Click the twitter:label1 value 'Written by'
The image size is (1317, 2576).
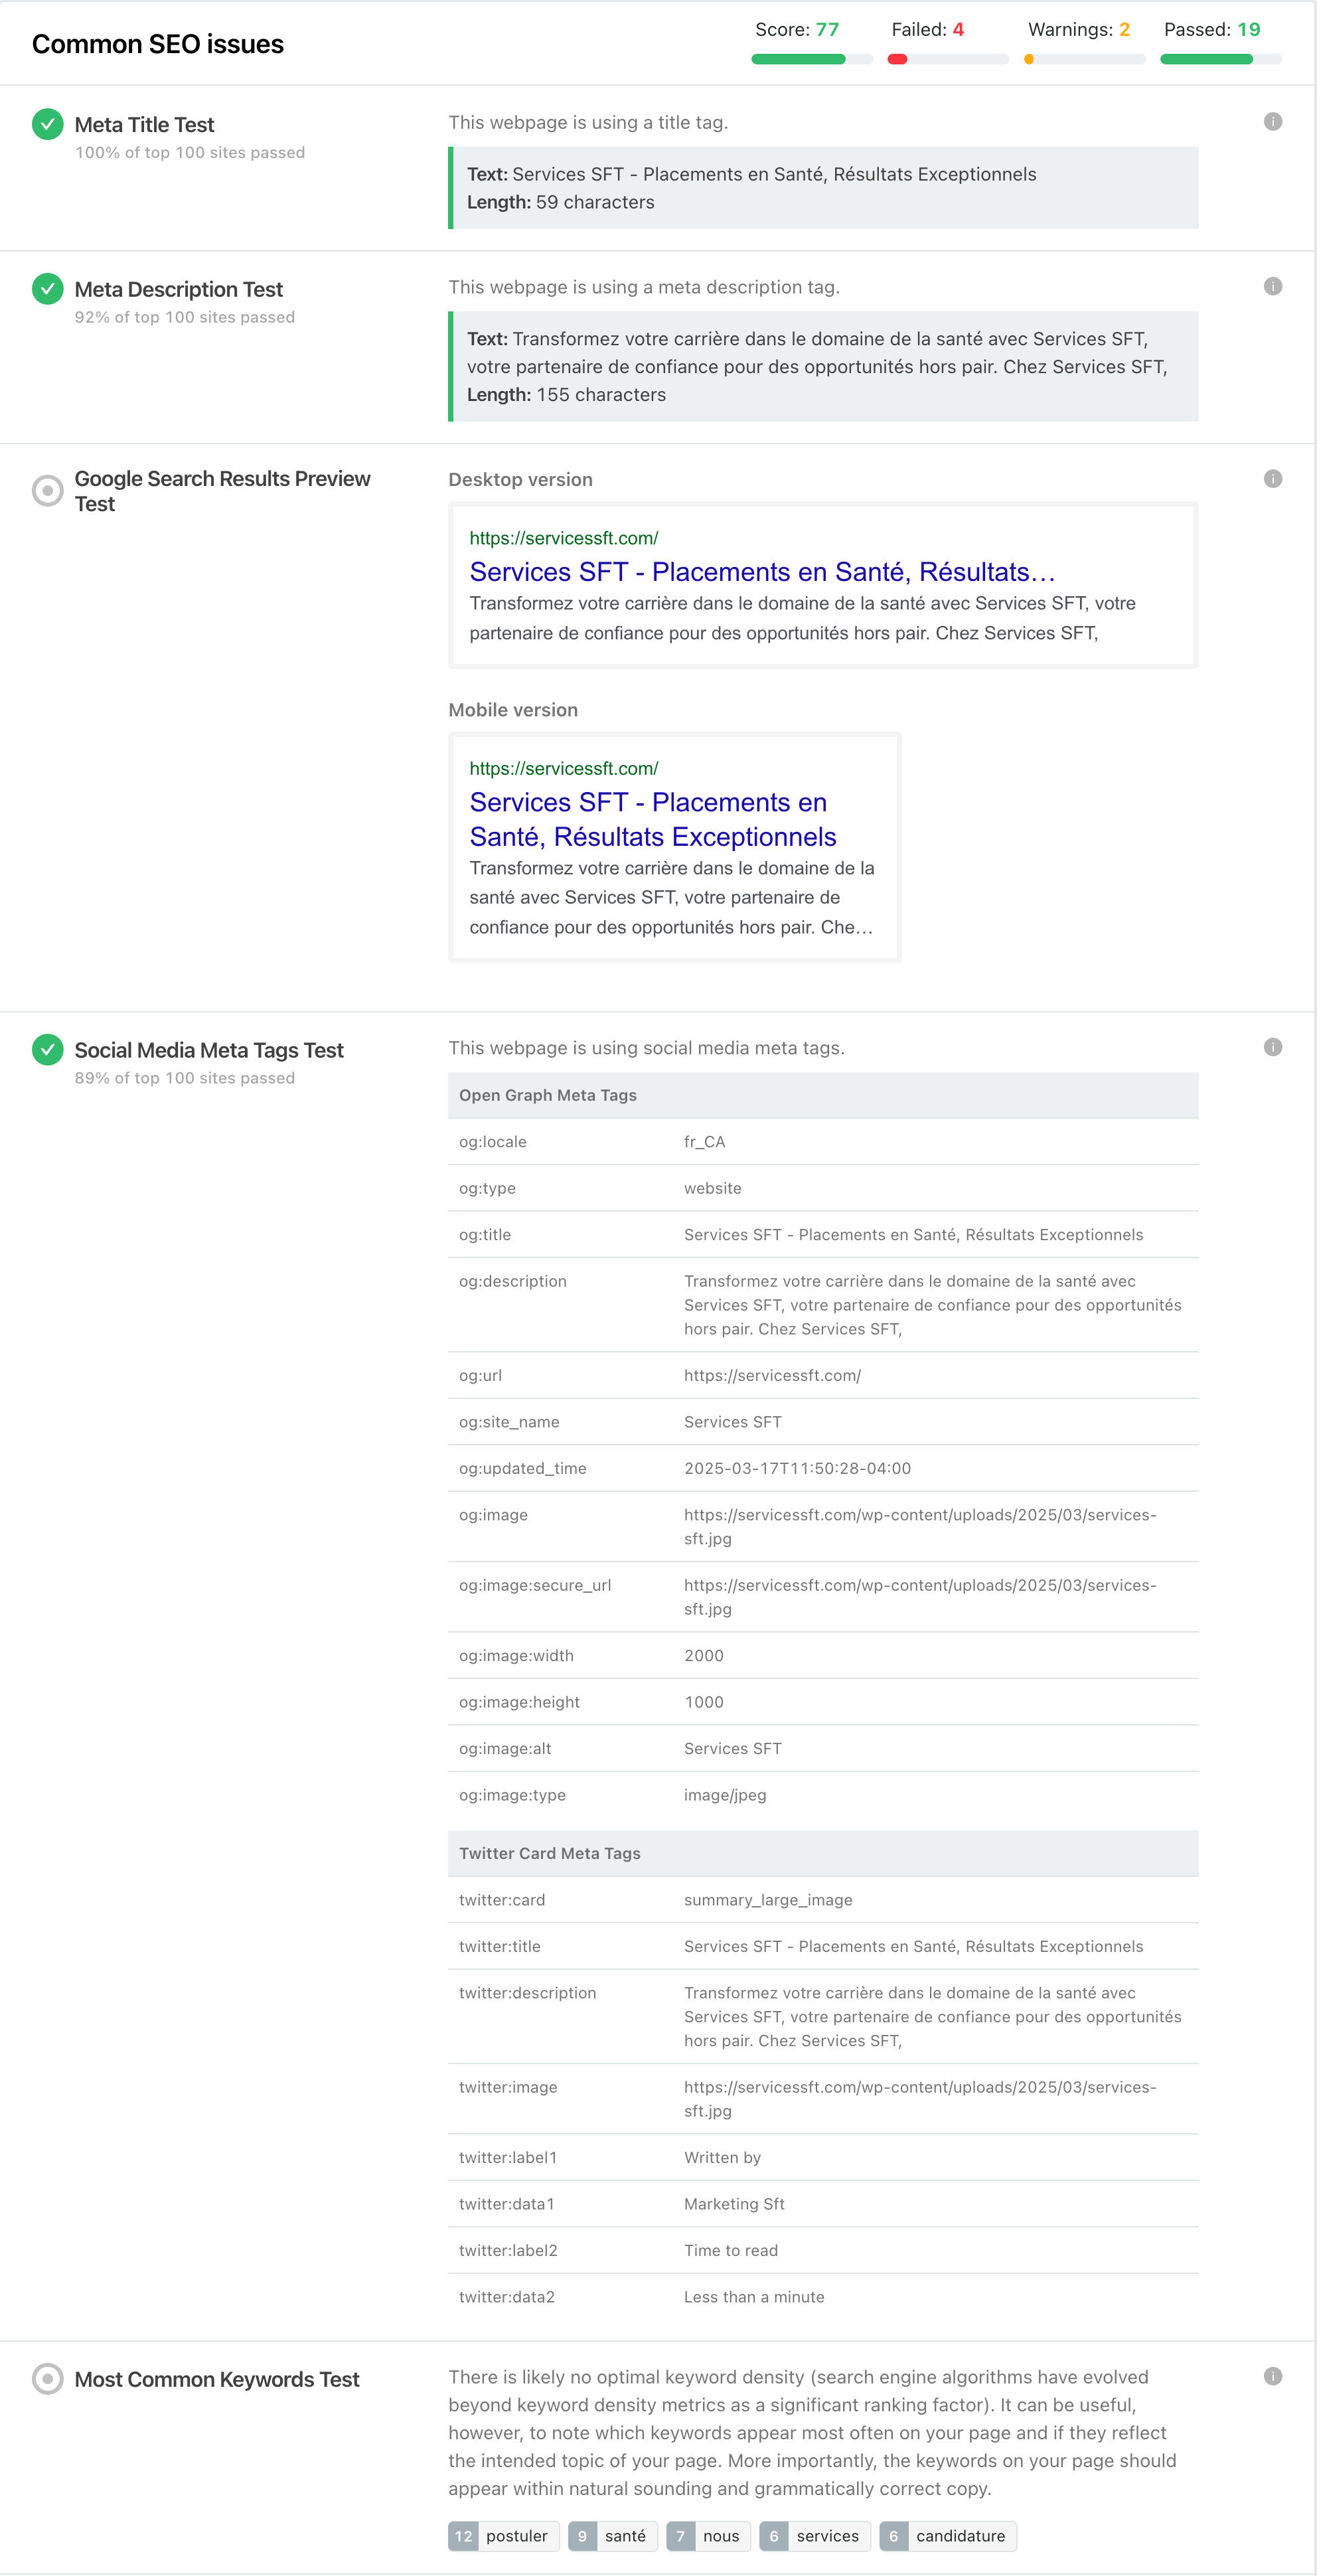point(722,2157)
